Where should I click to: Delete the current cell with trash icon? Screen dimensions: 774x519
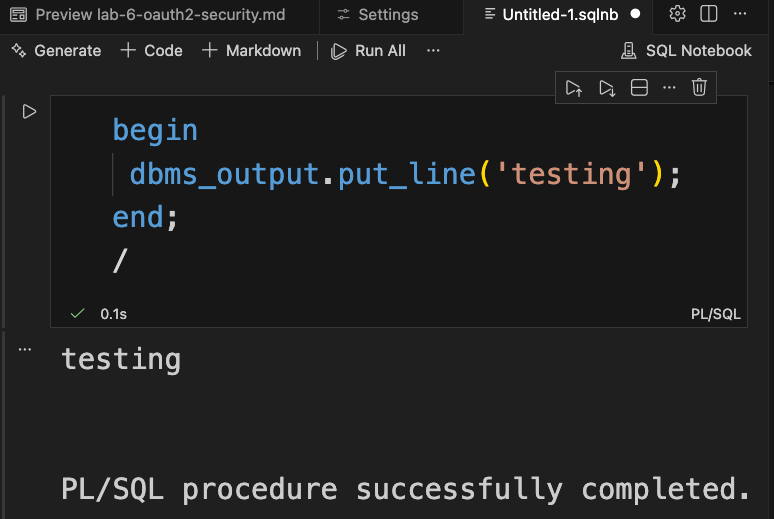700,88
